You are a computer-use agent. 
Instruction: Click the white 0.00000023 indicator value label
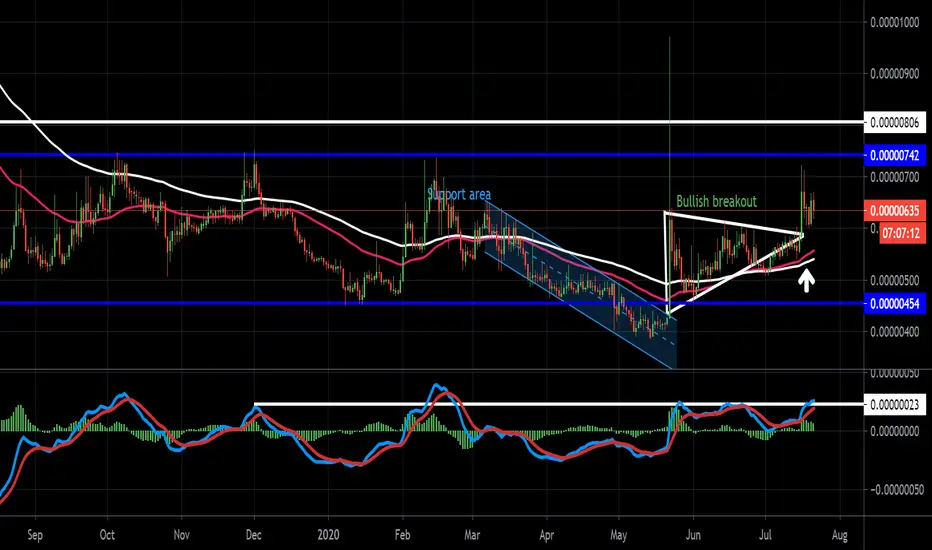894,404
